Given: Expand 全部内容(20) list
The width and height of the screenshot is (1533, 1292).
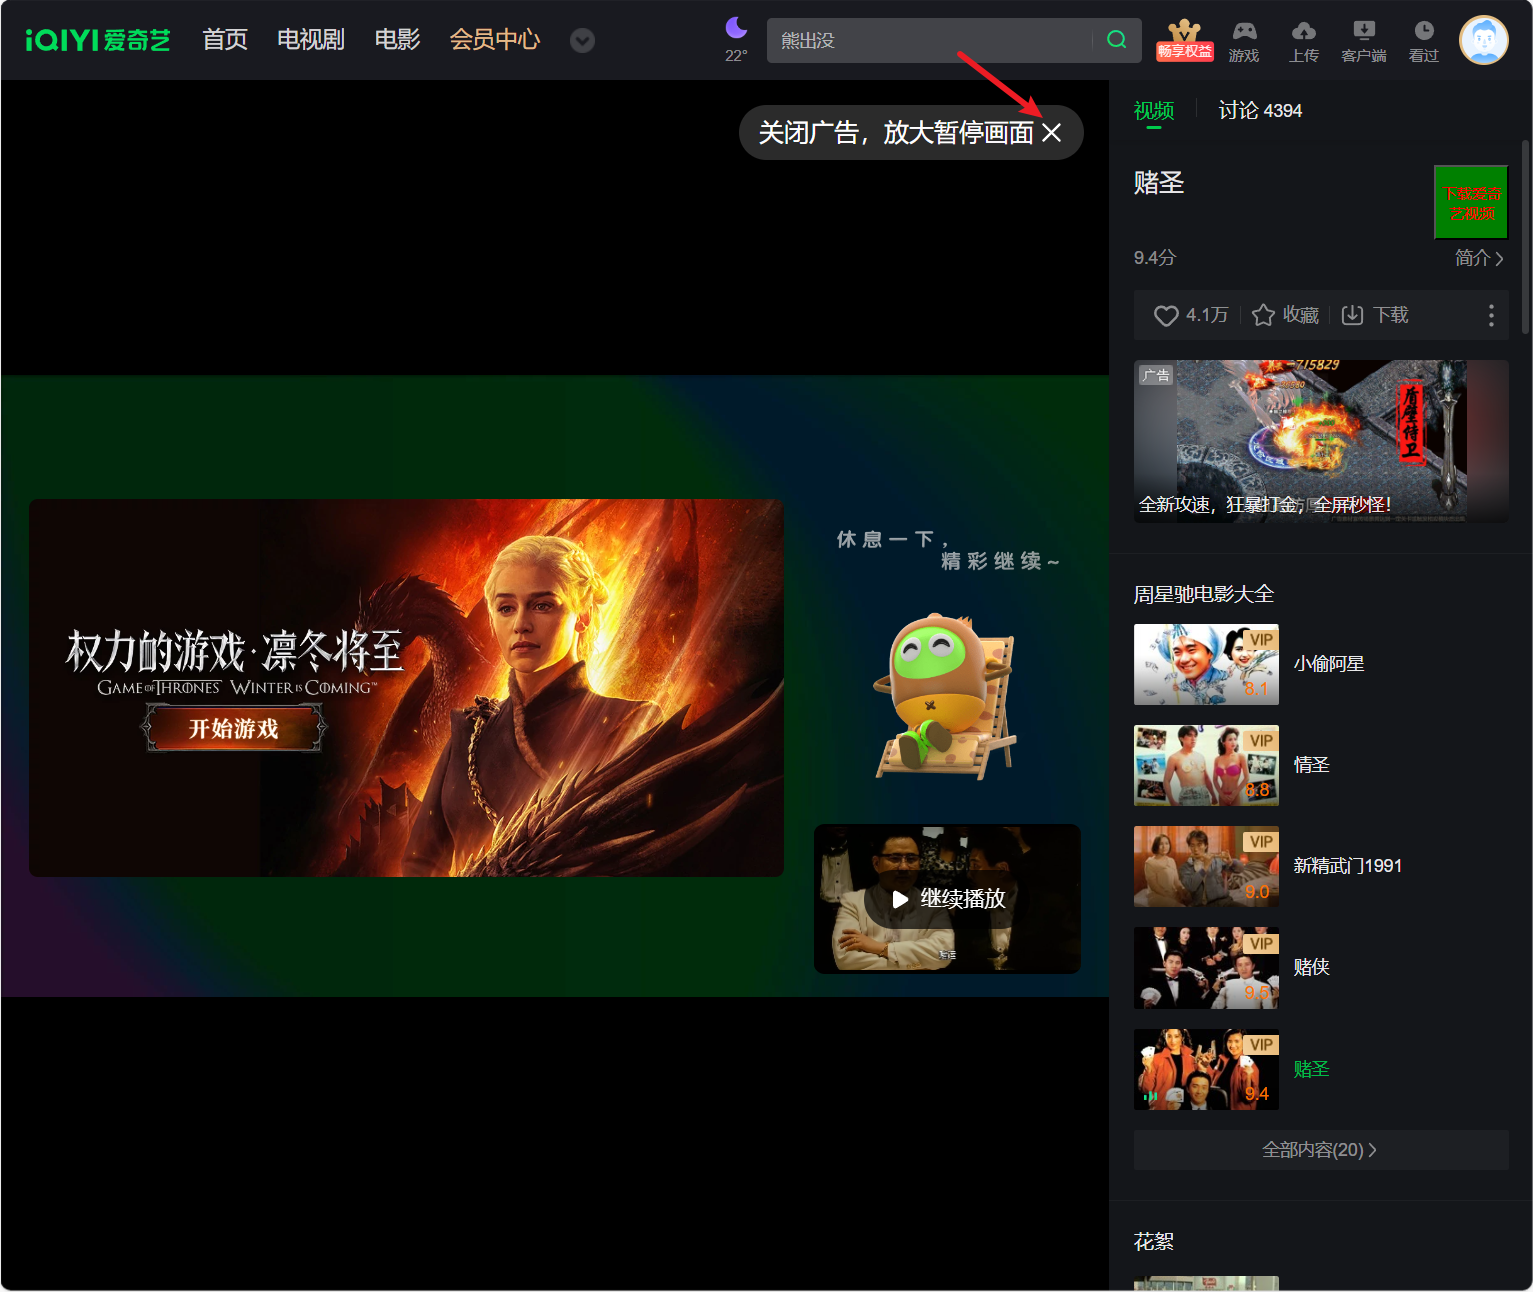Looking at the screenshot, I should 1321,1150.
